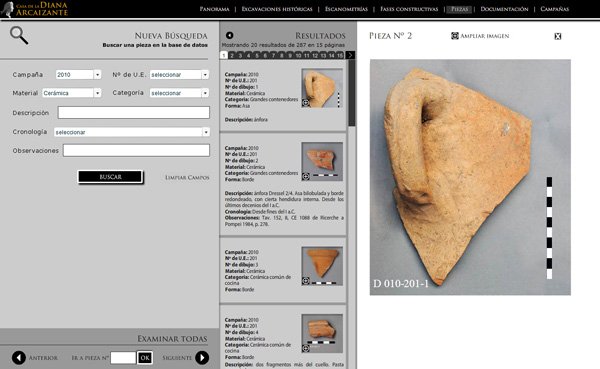
Task: Click the Anterior text link
Action: 43,358
